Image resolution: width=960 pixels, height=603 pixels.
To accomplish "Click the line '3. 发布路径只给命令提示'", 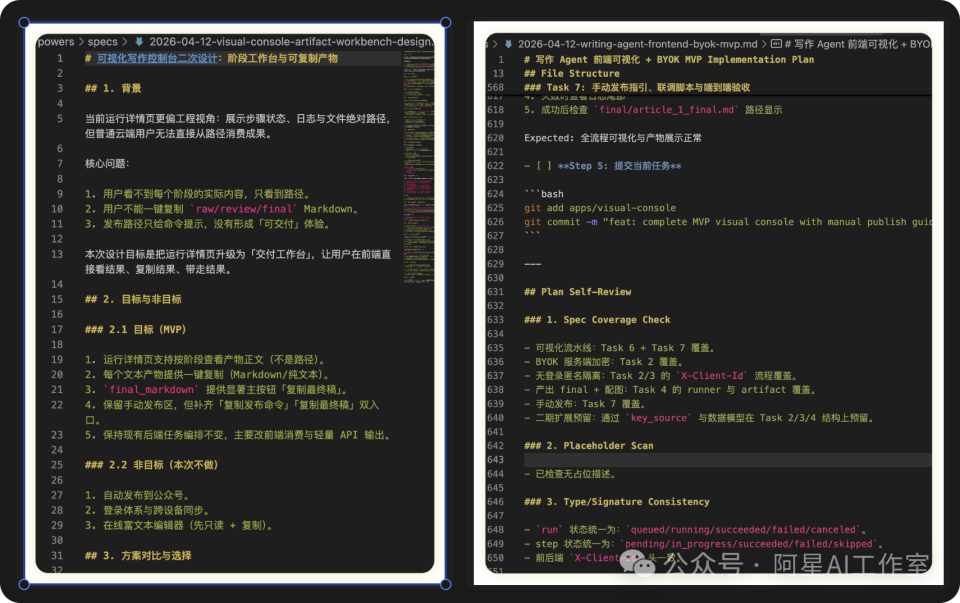I will 208,224.
